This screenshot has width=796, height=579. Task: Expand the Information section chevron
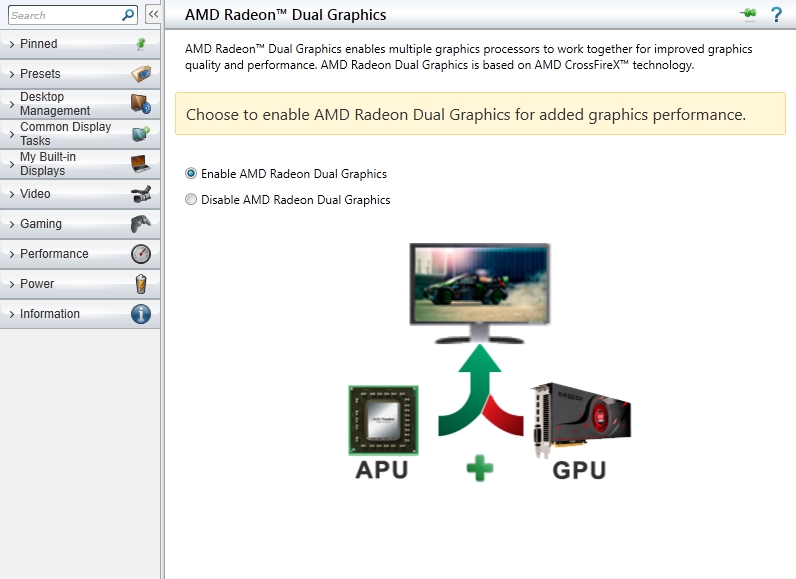pos(12,314)
